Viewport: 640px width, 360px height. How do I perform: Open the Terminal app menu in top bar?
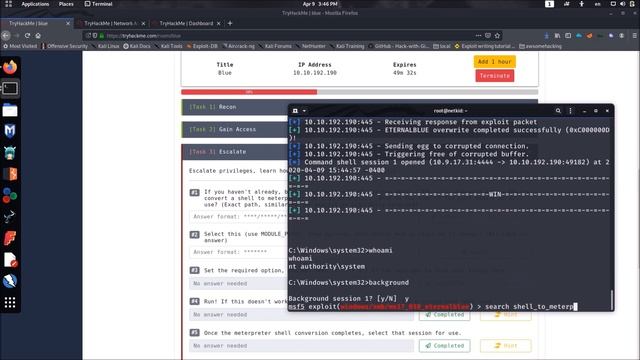click(x=98, y=4)
